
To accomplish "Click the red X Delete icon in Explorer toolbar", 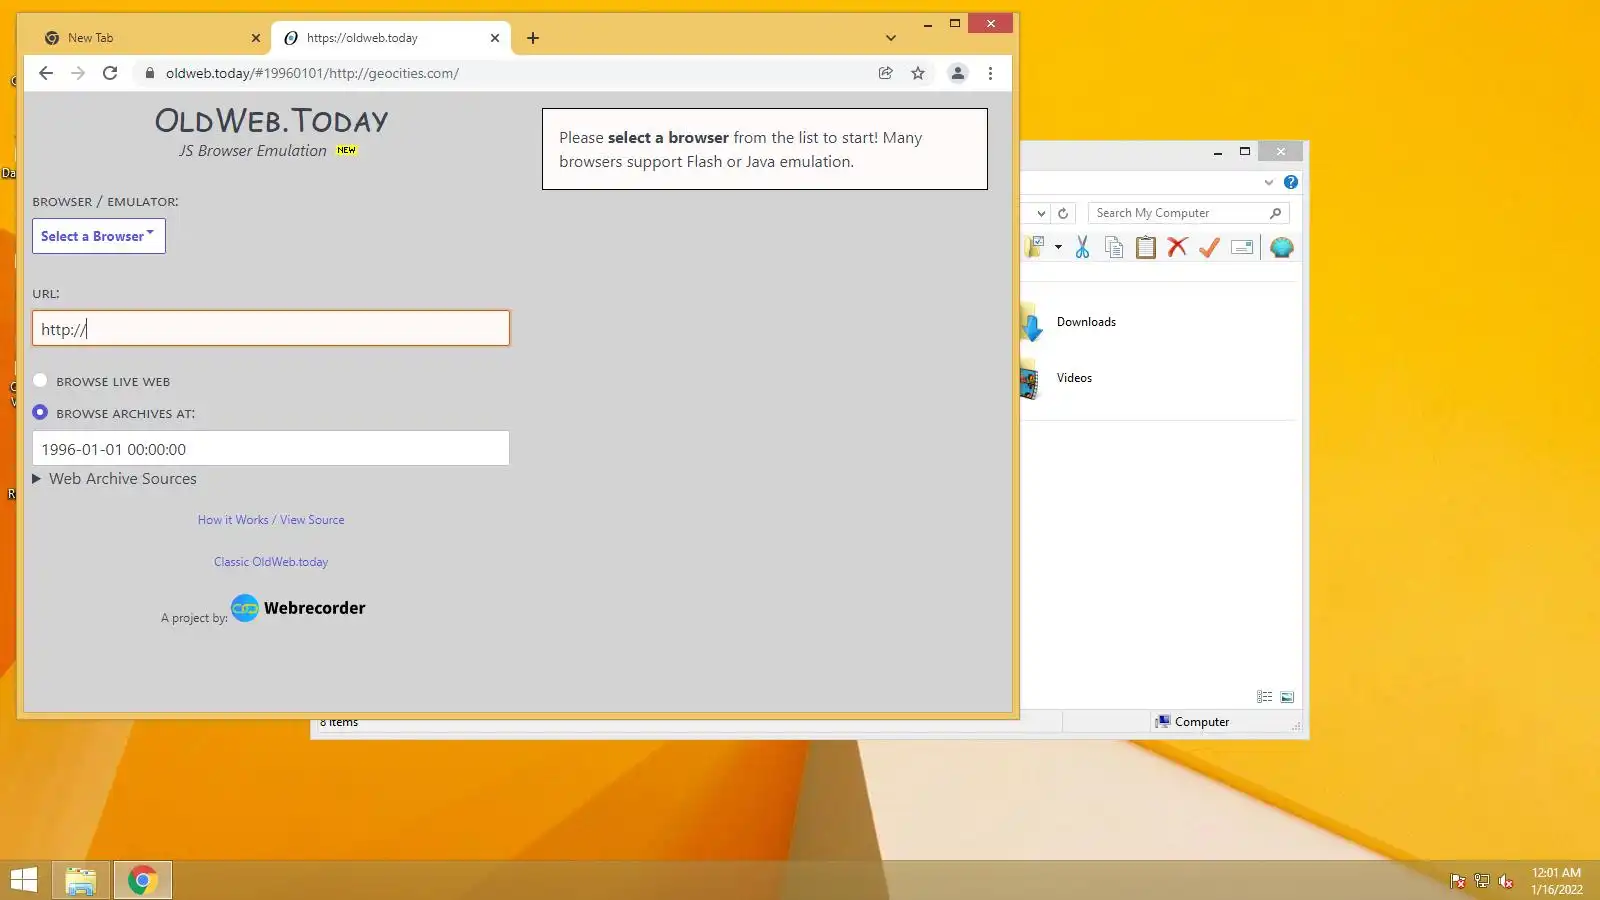I will point(1177,247).
